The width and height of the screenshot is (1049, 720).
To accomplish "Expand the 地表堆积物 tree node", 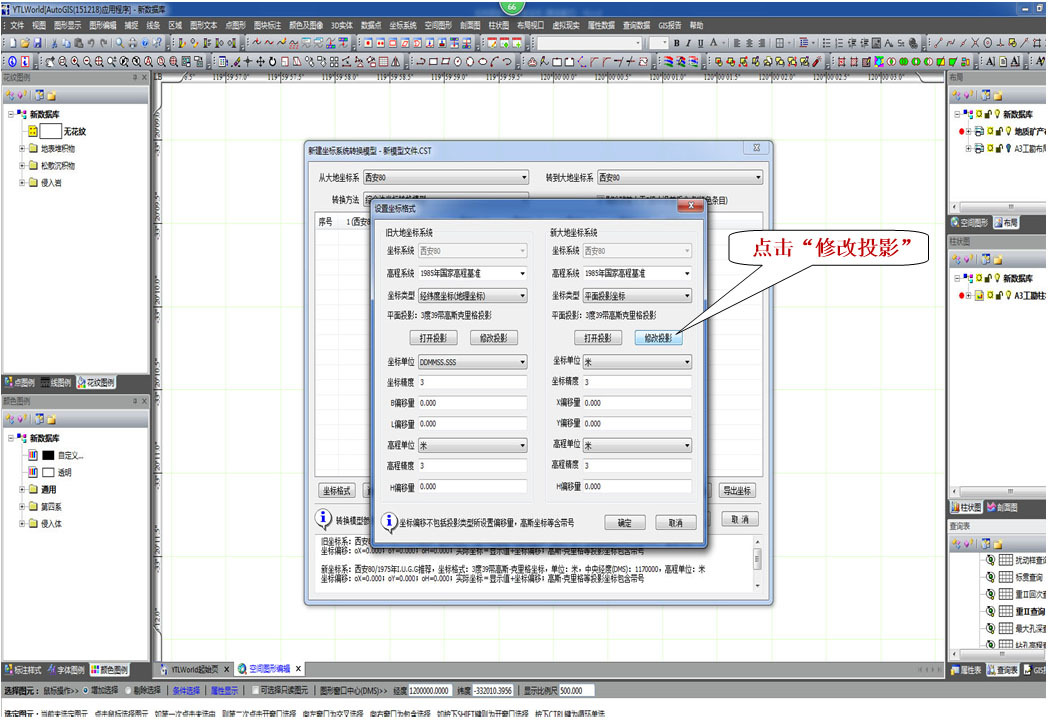I will coord(22,148).
